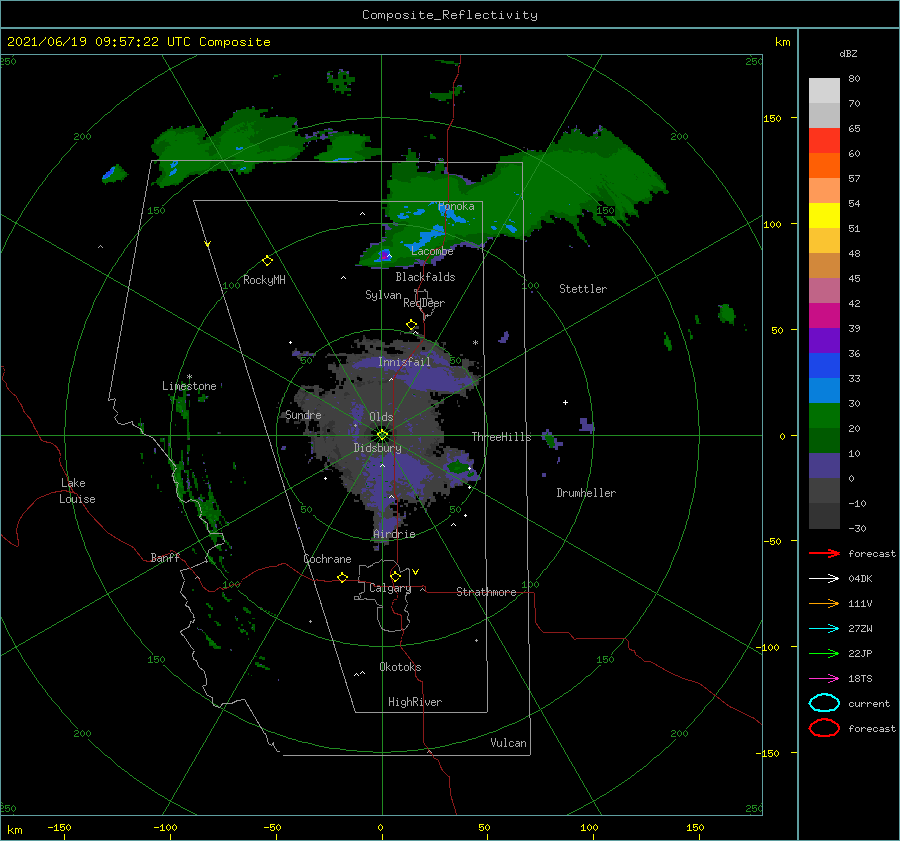
Task: Select the Cochrane label
Action: pos(327,559)
